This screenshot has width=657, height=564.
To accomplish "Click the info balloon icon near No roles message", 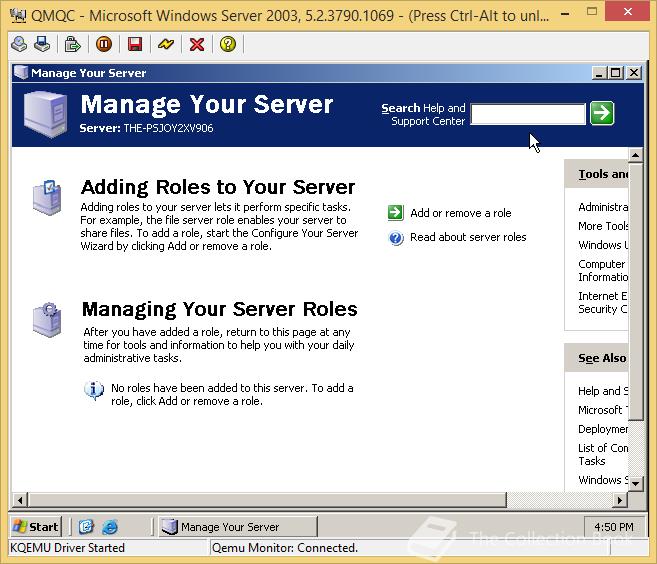I will 94,391.
